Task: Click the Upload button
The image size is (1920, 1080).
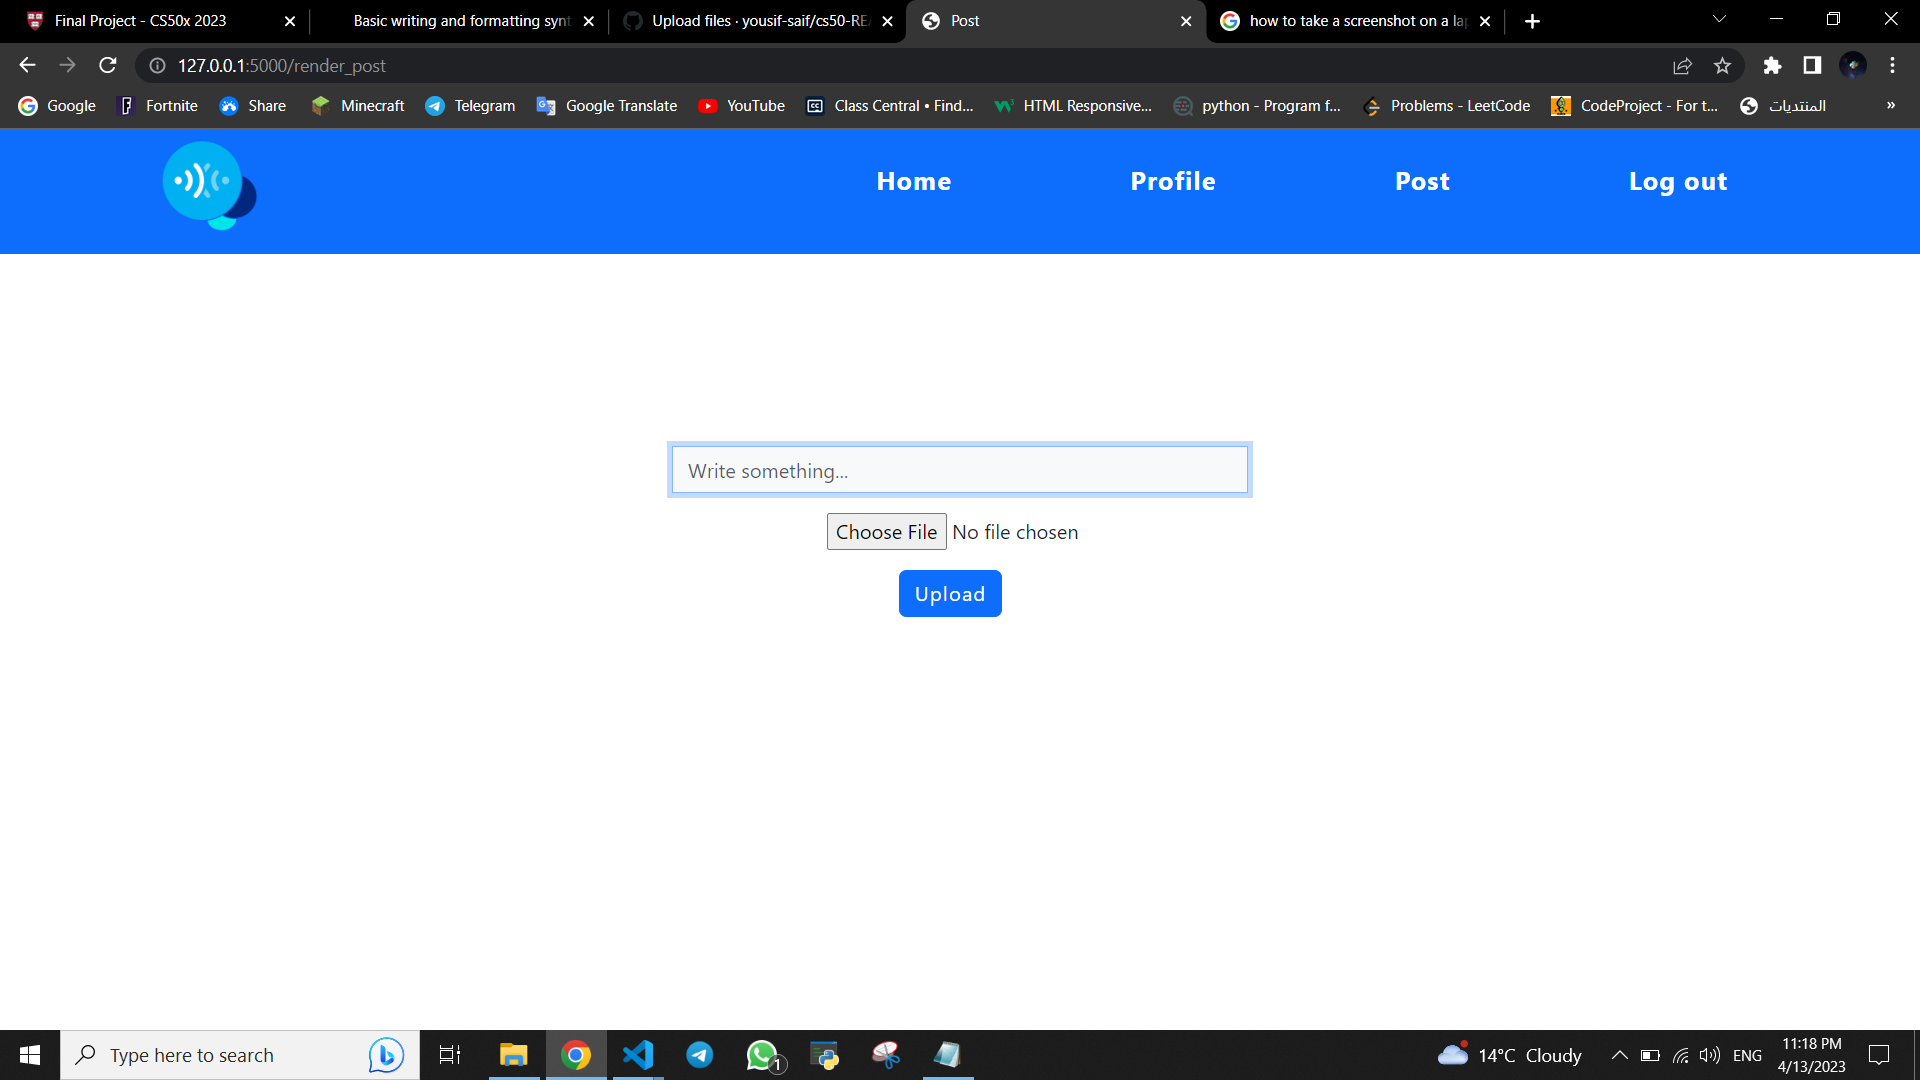Action: [949, 593]
